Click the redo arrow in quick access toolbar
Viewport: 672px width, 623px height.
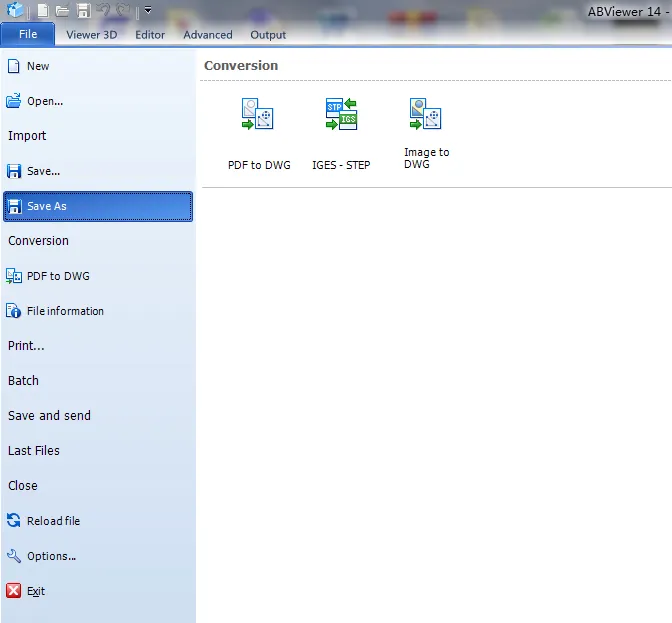tap(124, 11)
